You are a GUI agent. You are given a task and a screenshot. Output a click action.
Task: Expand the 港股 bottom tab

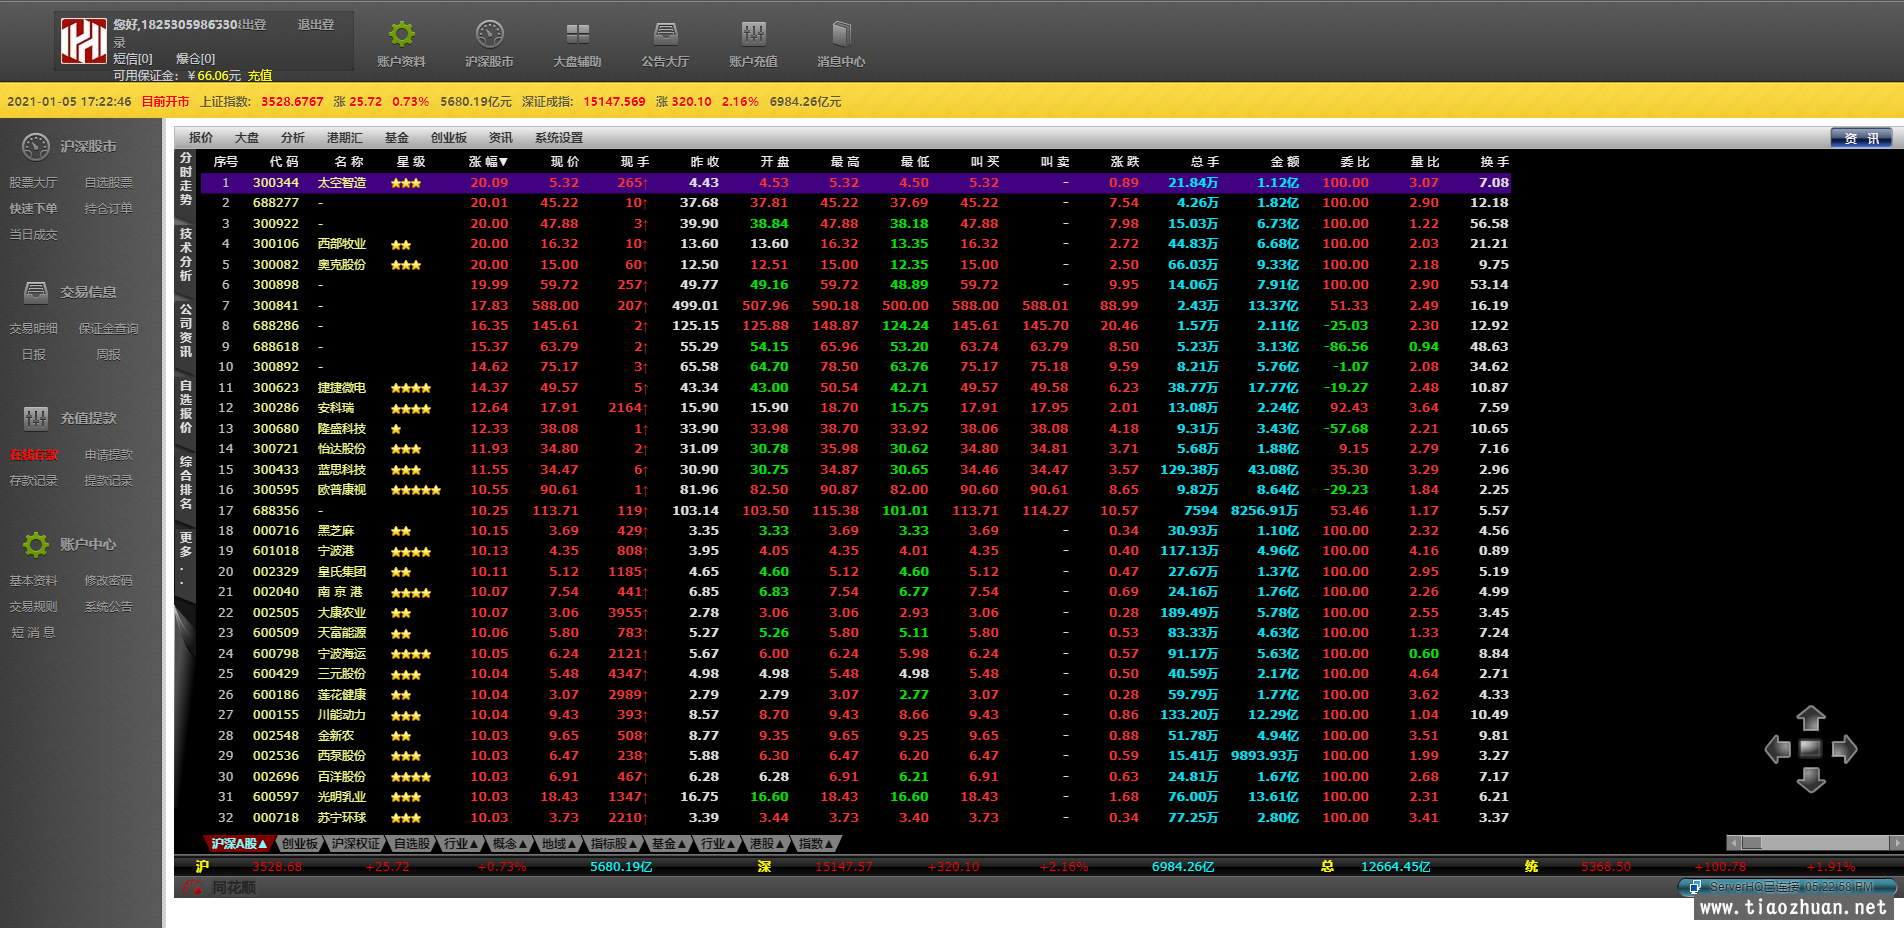[767, 844]
